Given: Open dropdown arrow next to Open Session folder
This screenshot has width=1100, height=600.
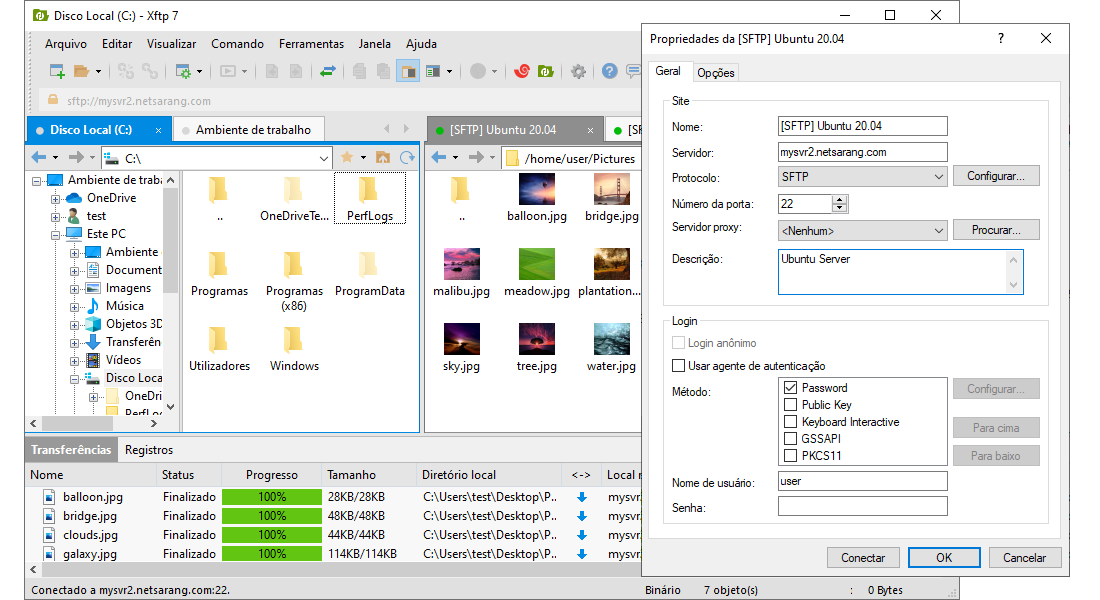Looking at the screenshot, I should 98,71.
